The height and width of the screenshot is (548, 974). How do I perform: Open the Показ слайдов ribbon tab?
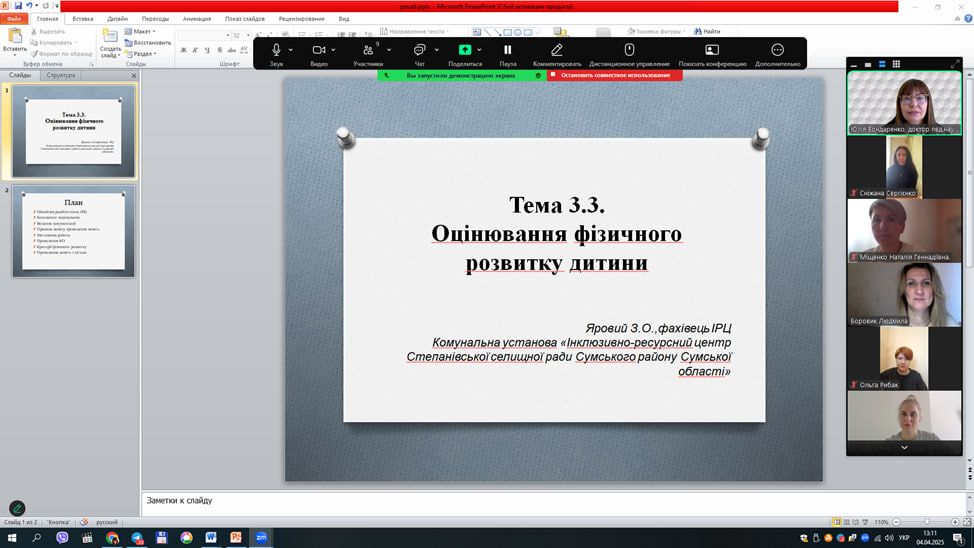point(245,18)
